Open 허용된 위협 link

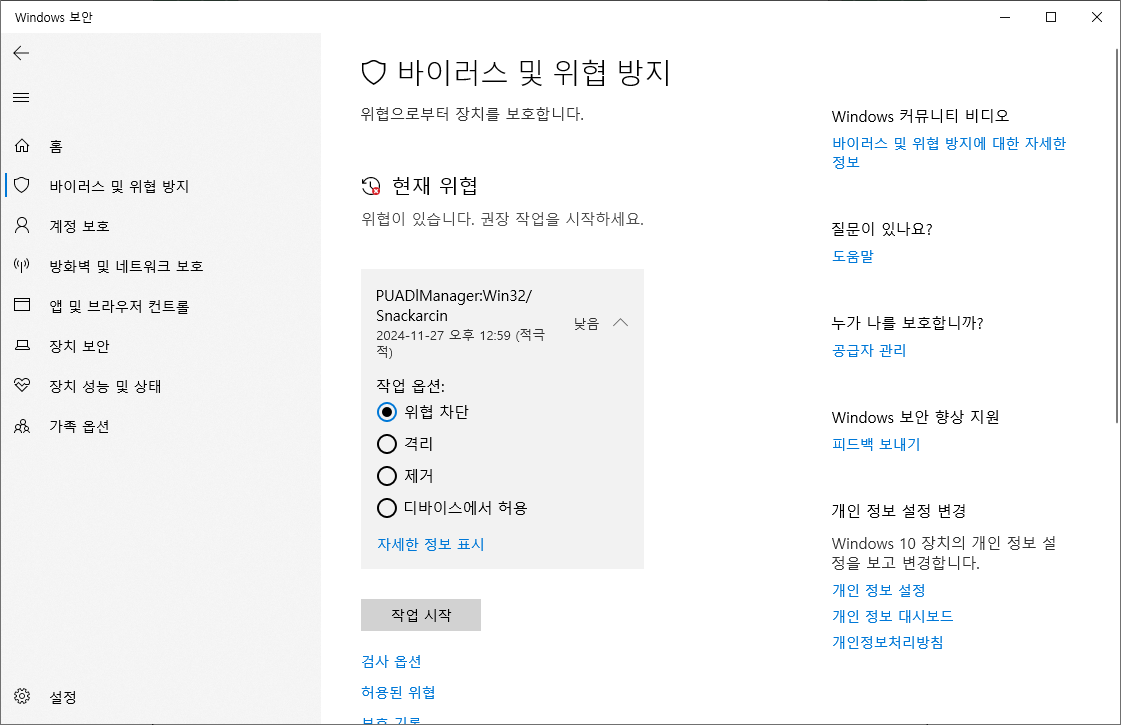(x=398, y=692)
